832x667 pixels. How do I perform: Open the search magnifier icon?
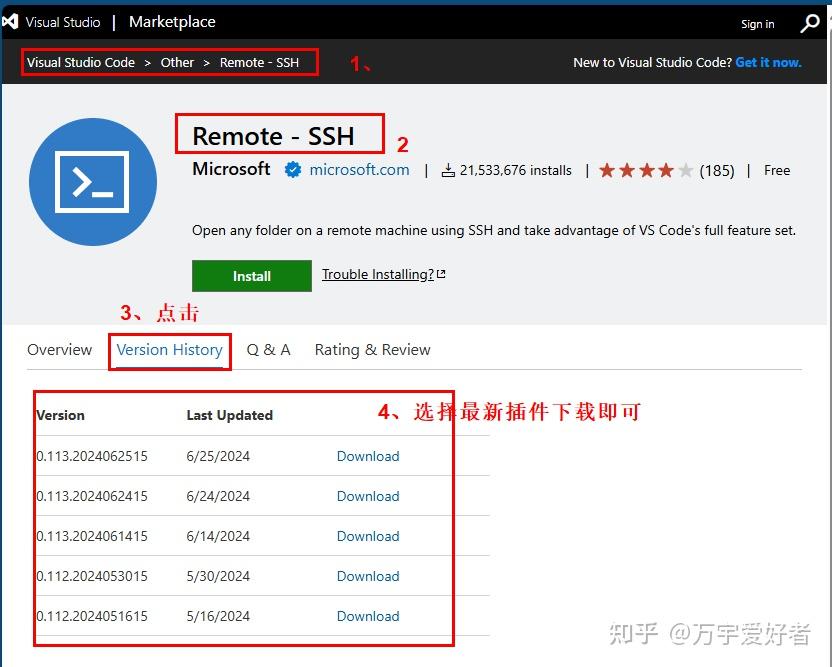(810, 22)
